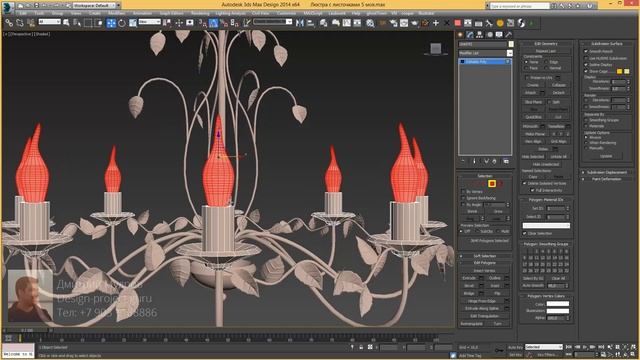640x360 pixels.
Task: Click the Remove Modifier trash icon
Action: point(494,161)
